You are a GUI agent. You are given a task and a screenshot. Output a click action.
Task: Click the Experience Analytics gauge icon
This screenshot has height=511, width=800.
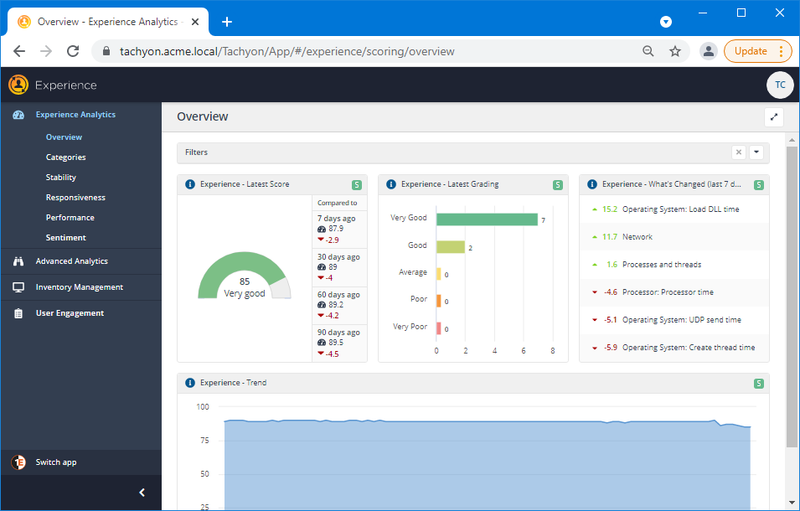[18, 115]
